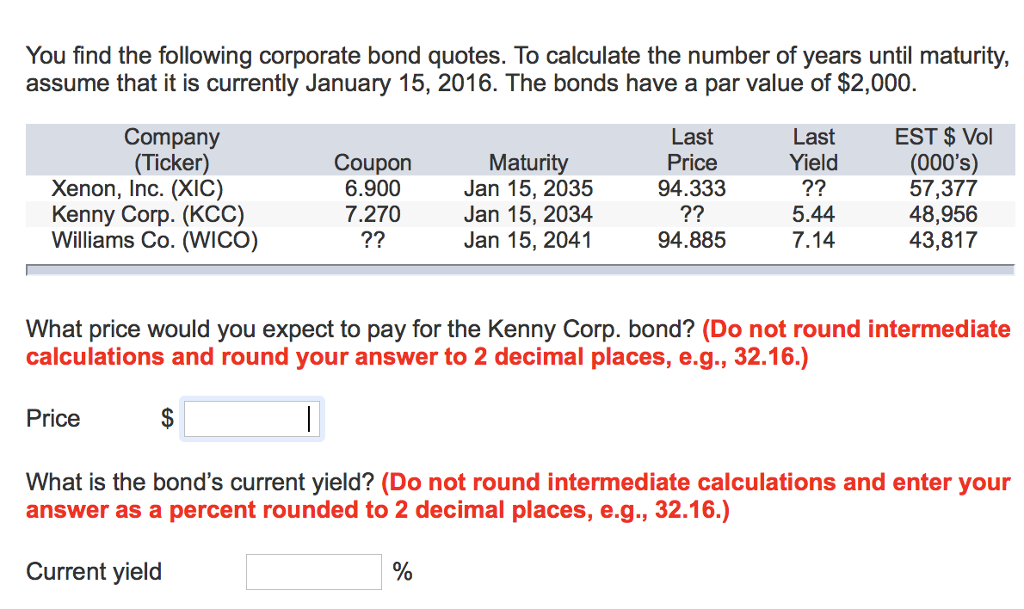The width and height of the screenshot is (1024, 609).
Task: Select the Last Yield column header
Action: tap(813, 150)
